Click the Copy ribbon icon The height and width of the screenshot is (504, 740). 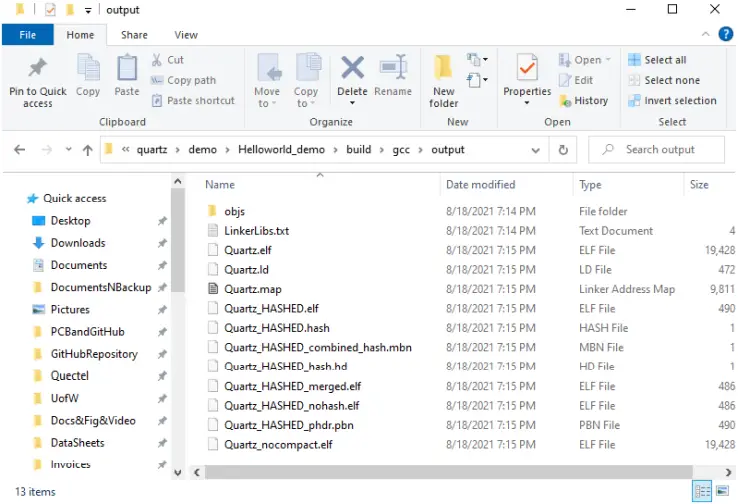coord(88,68)
